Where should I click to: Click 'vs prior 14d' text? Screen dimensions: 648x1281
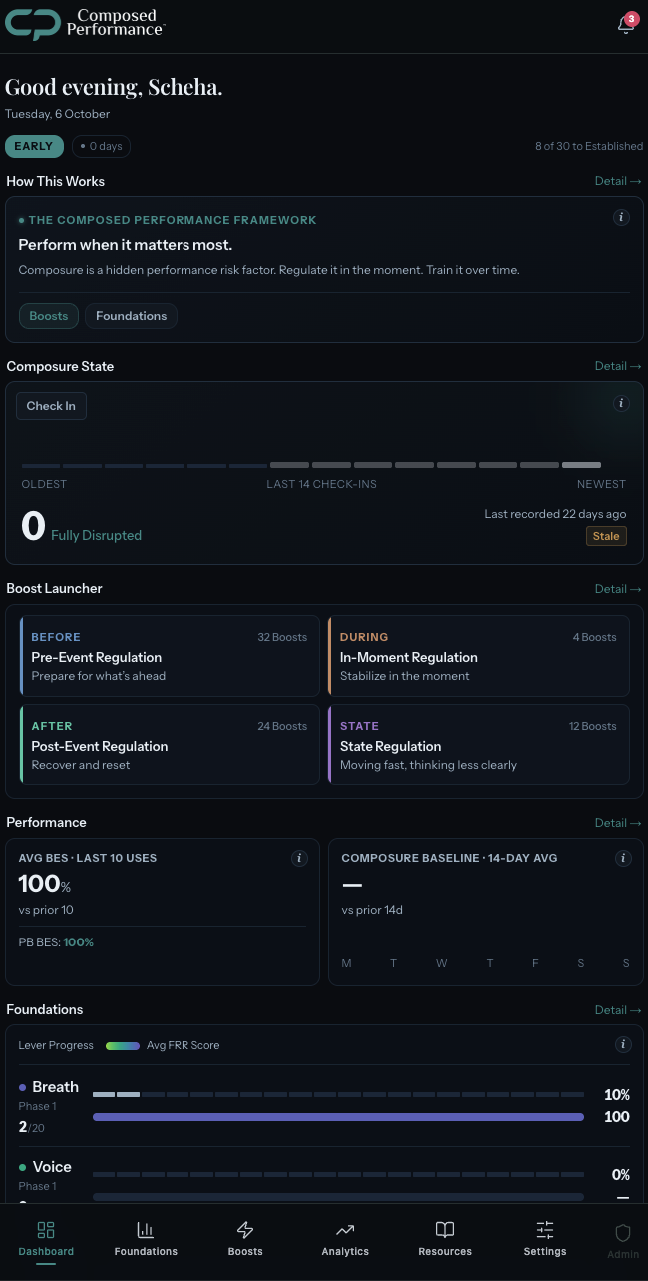click(x=371, y=910)
